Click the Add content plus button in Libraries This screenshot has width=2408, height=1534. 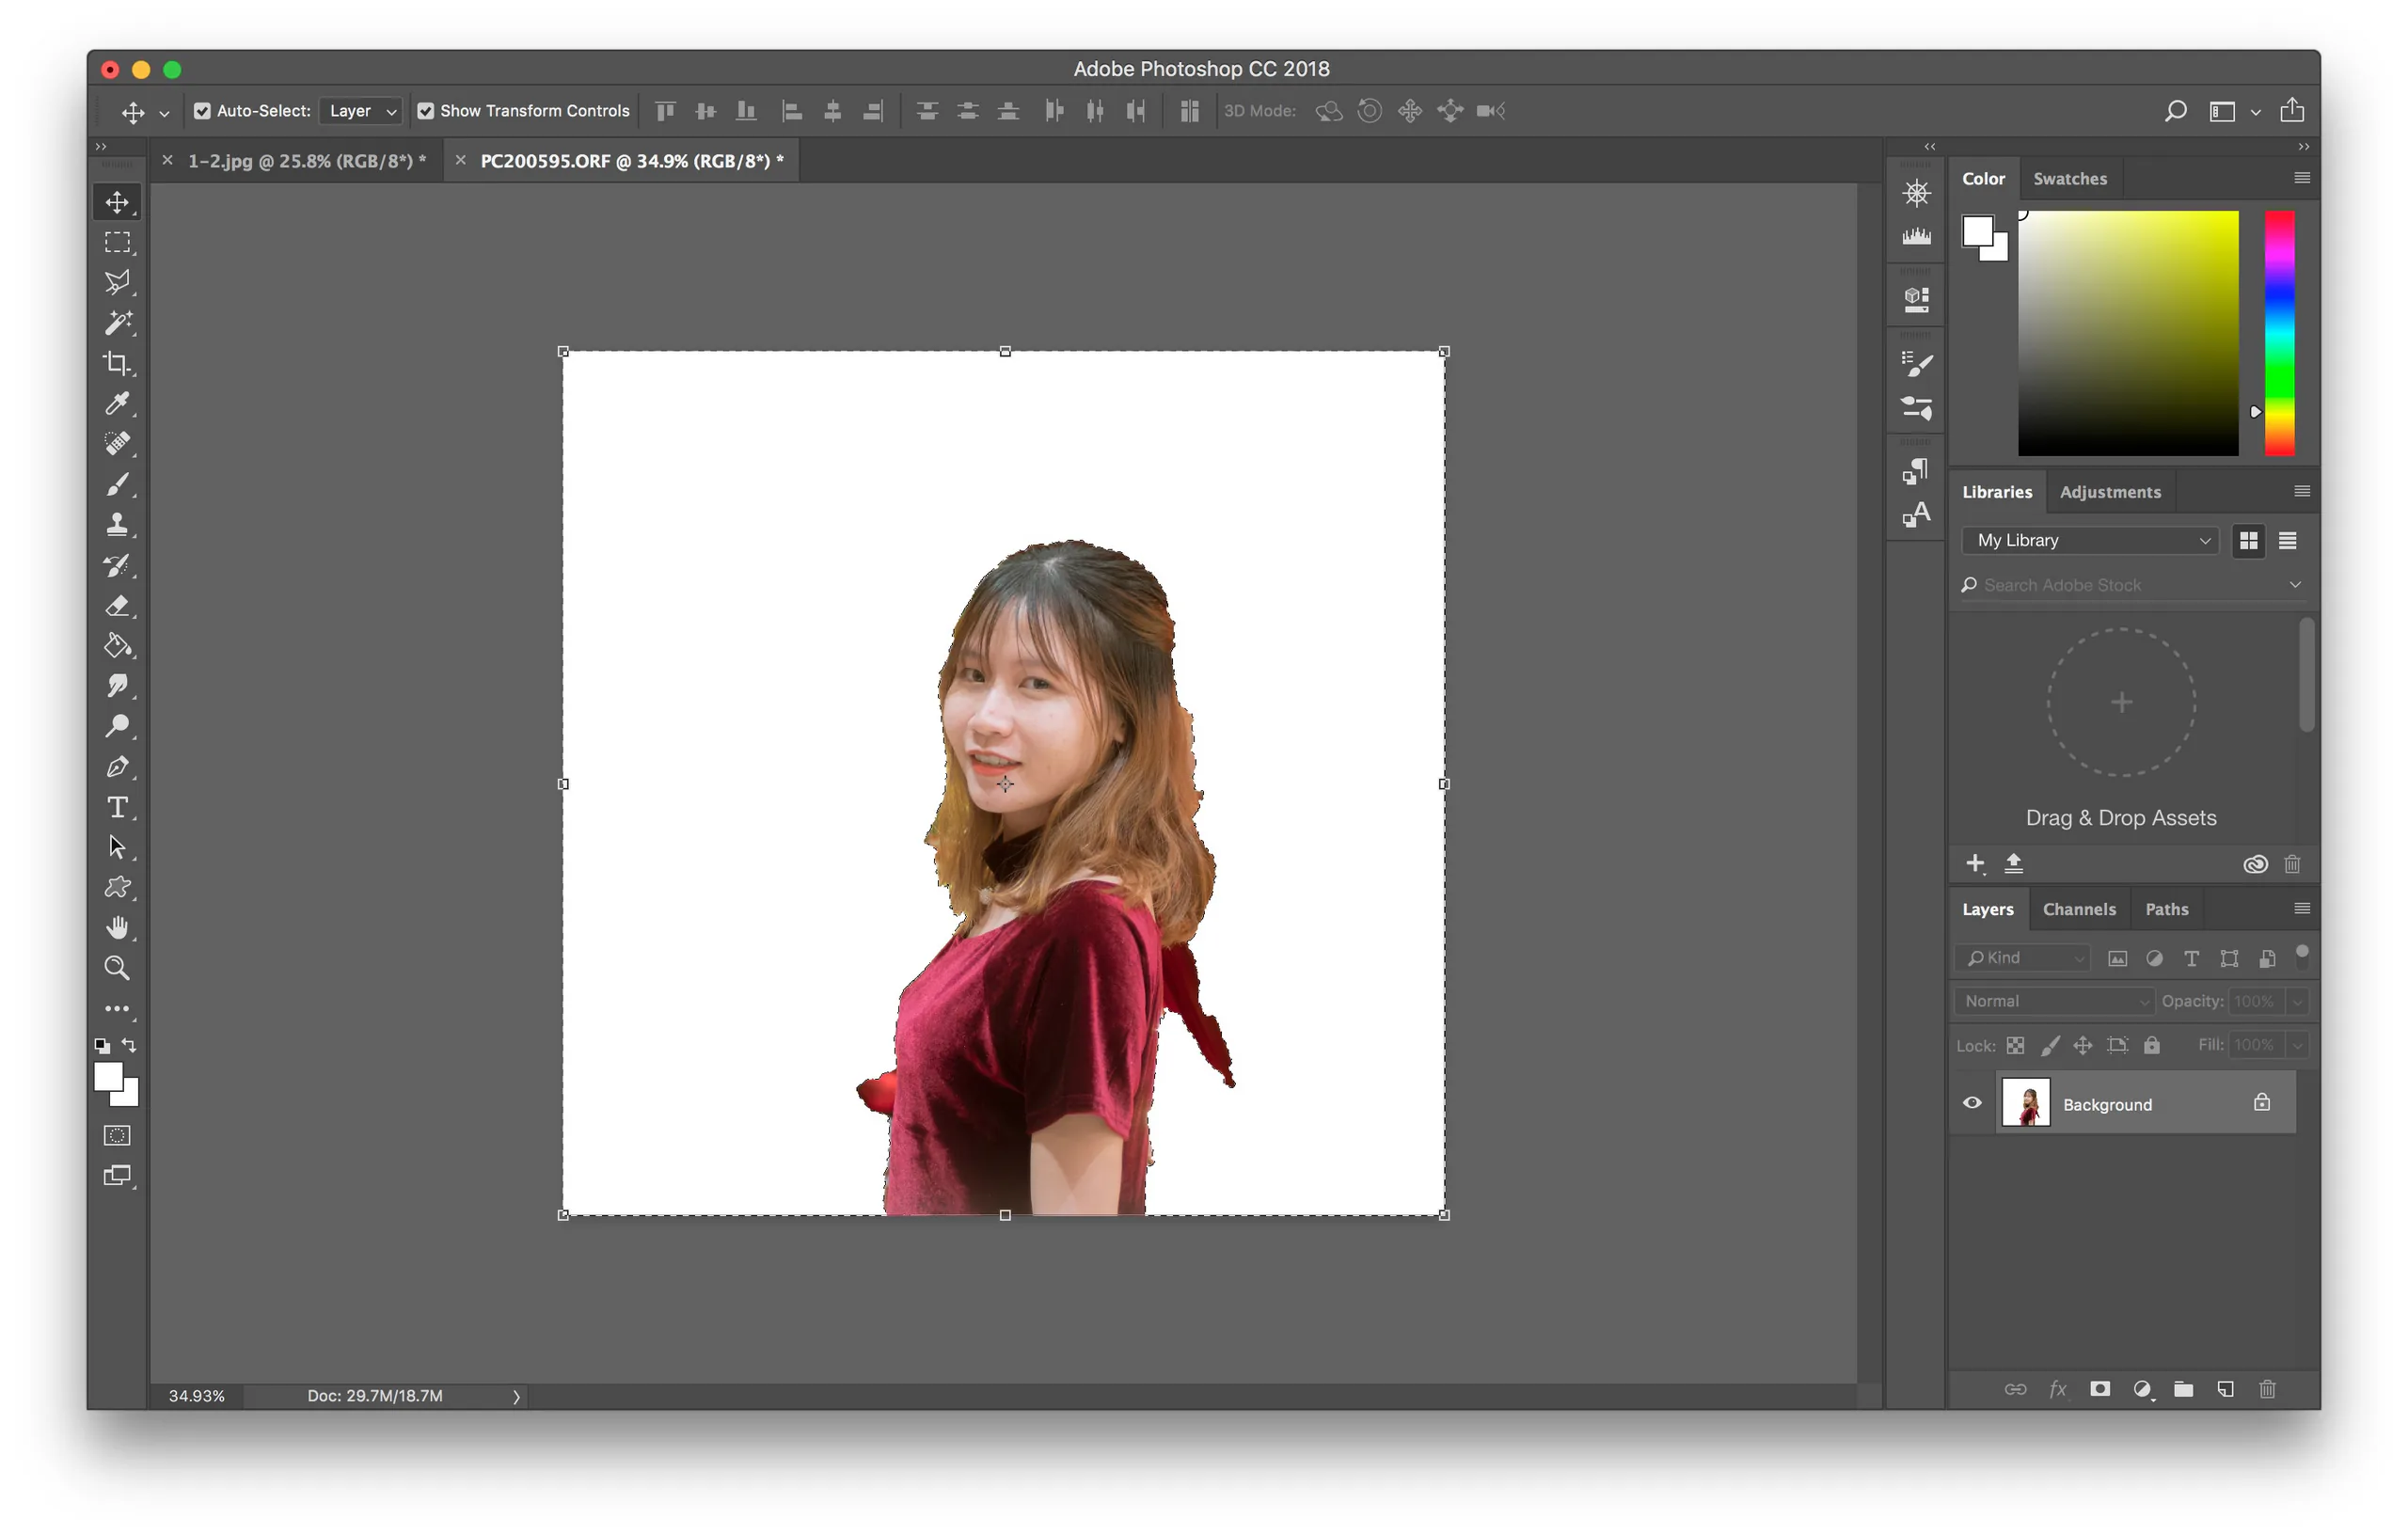[x=1975, y=863]
